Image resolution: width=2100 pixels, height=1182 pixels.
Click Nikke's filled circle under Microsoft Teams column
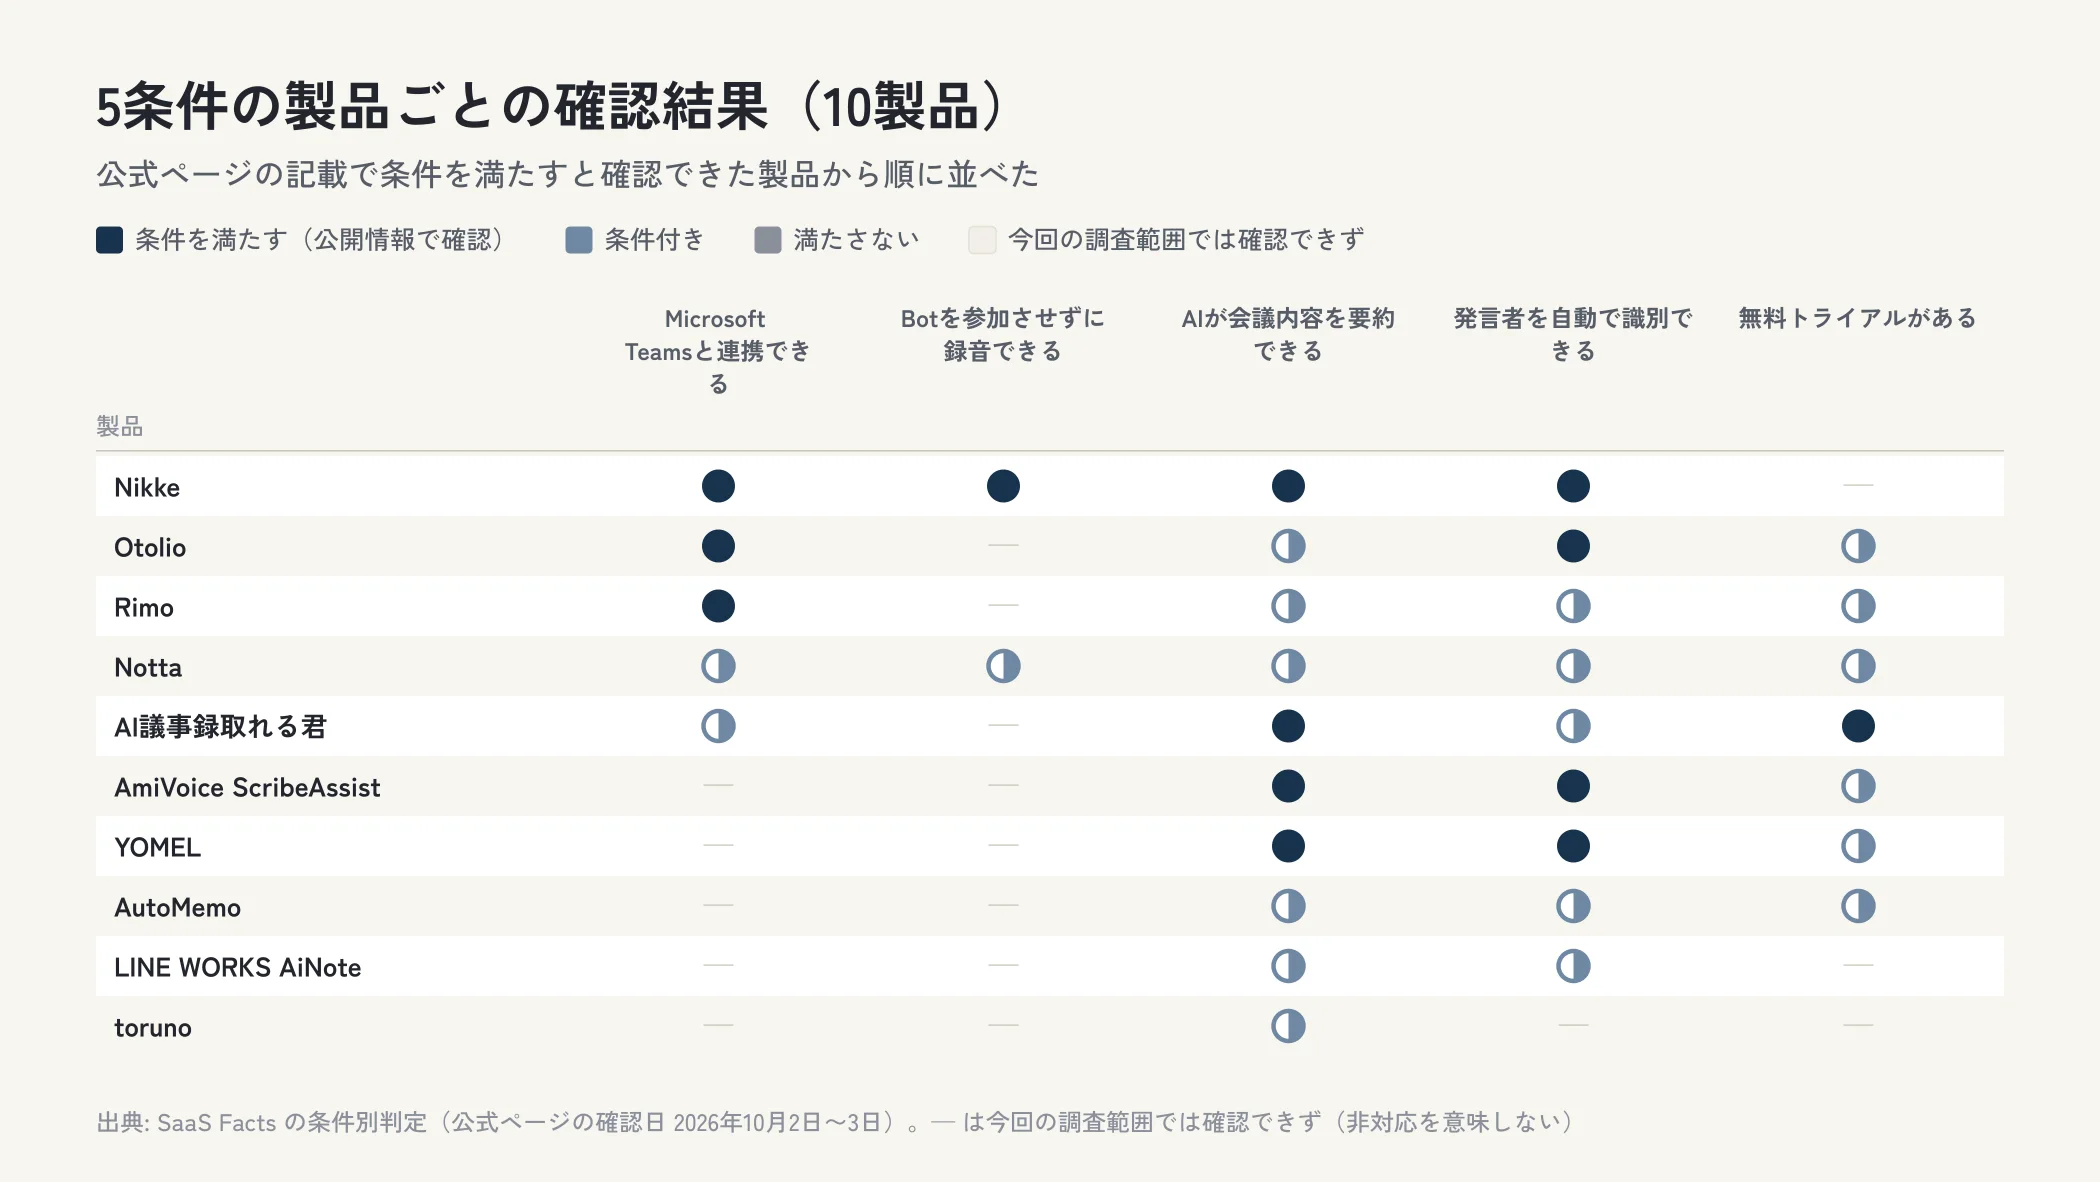point(718,486)
